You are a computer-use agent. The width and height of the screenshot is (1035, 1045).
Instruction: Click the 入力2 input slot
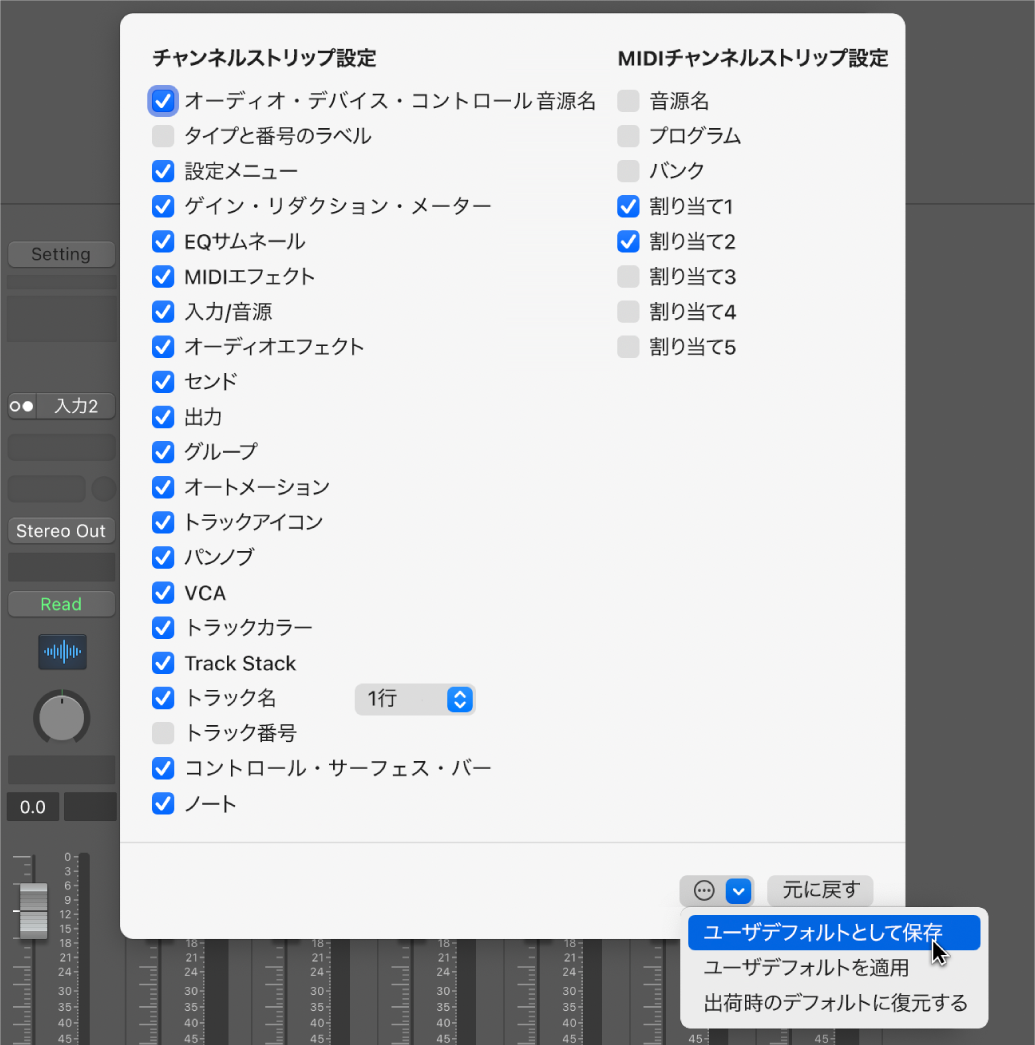pos(61,406)
